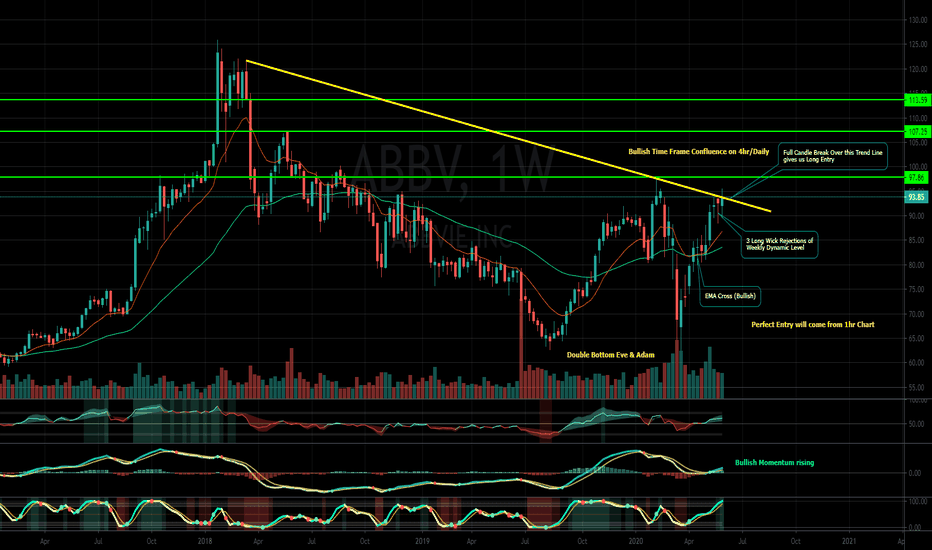Click the 85.00 price axis label
Screen dimensions: 932x550
(x=918, y=241)
